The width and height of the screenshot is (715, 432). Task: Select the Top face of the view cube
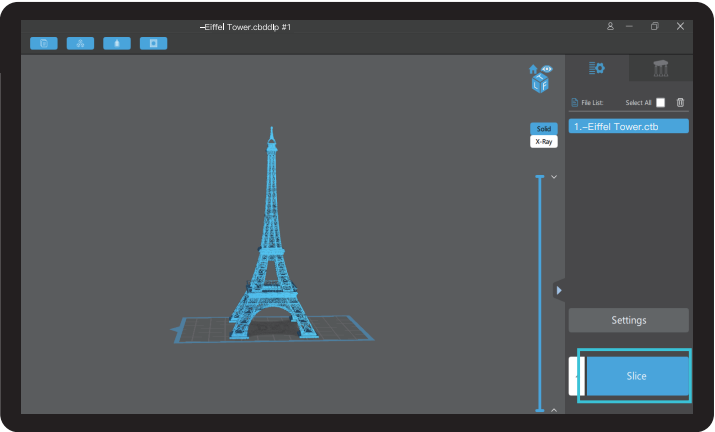coord(540,77)
